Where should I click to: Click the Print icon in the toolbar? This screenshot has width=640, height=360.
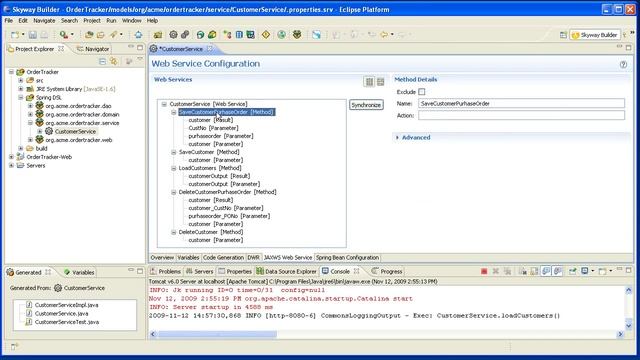tap(44, 35)
